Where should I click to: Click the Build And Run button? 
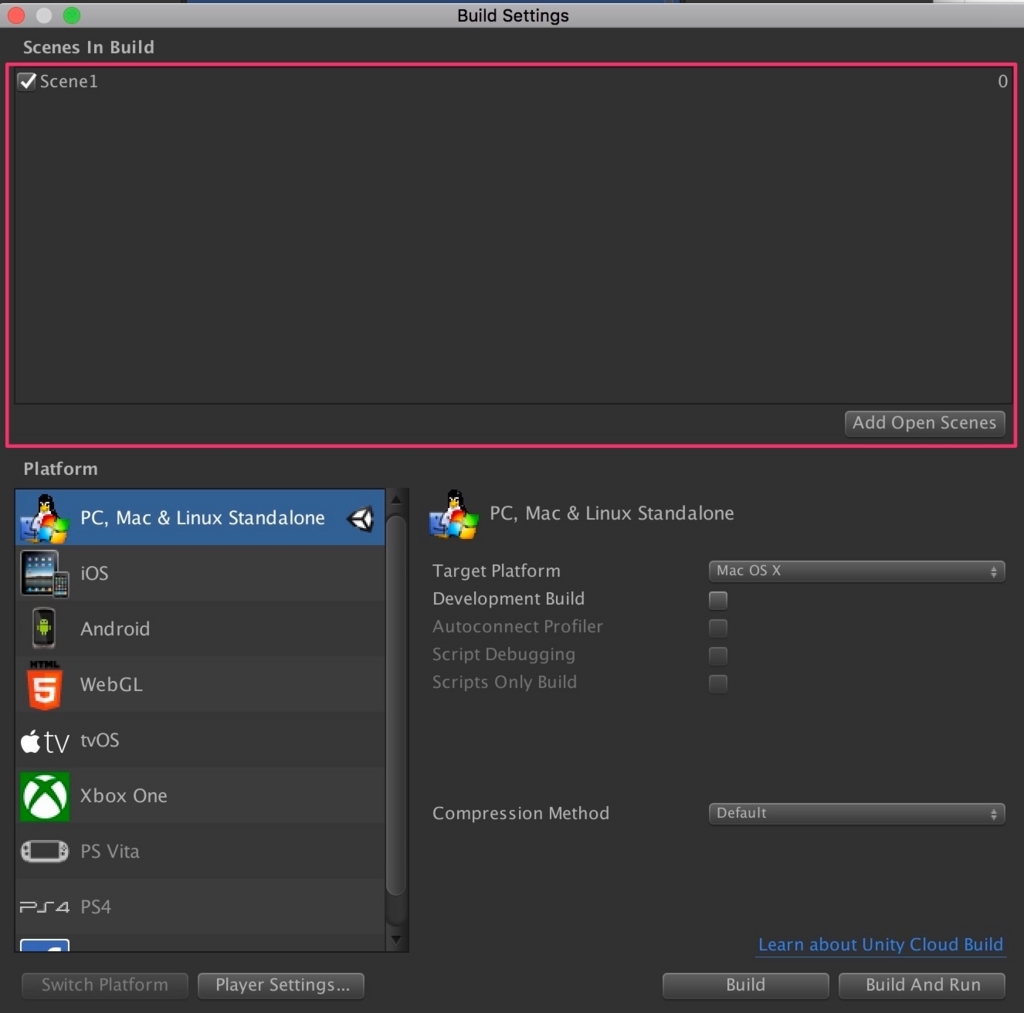(x=921, y=985)
